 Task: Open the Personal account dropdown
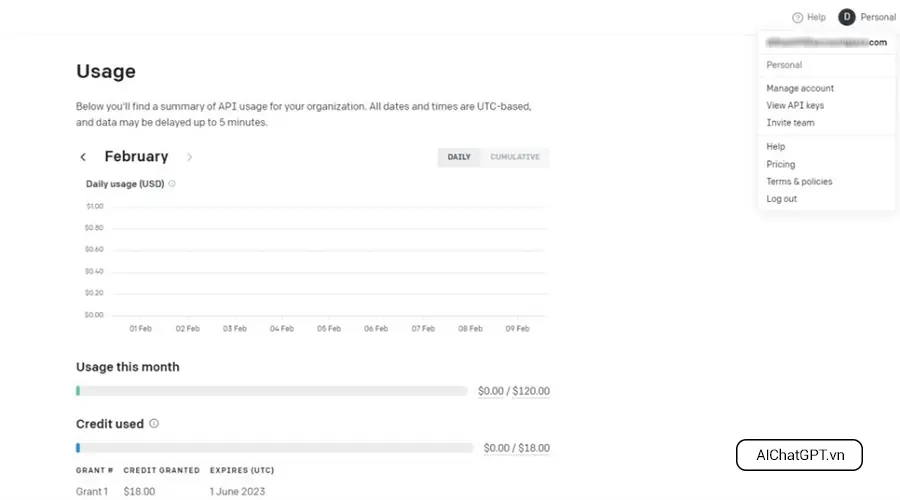[877, 17]
